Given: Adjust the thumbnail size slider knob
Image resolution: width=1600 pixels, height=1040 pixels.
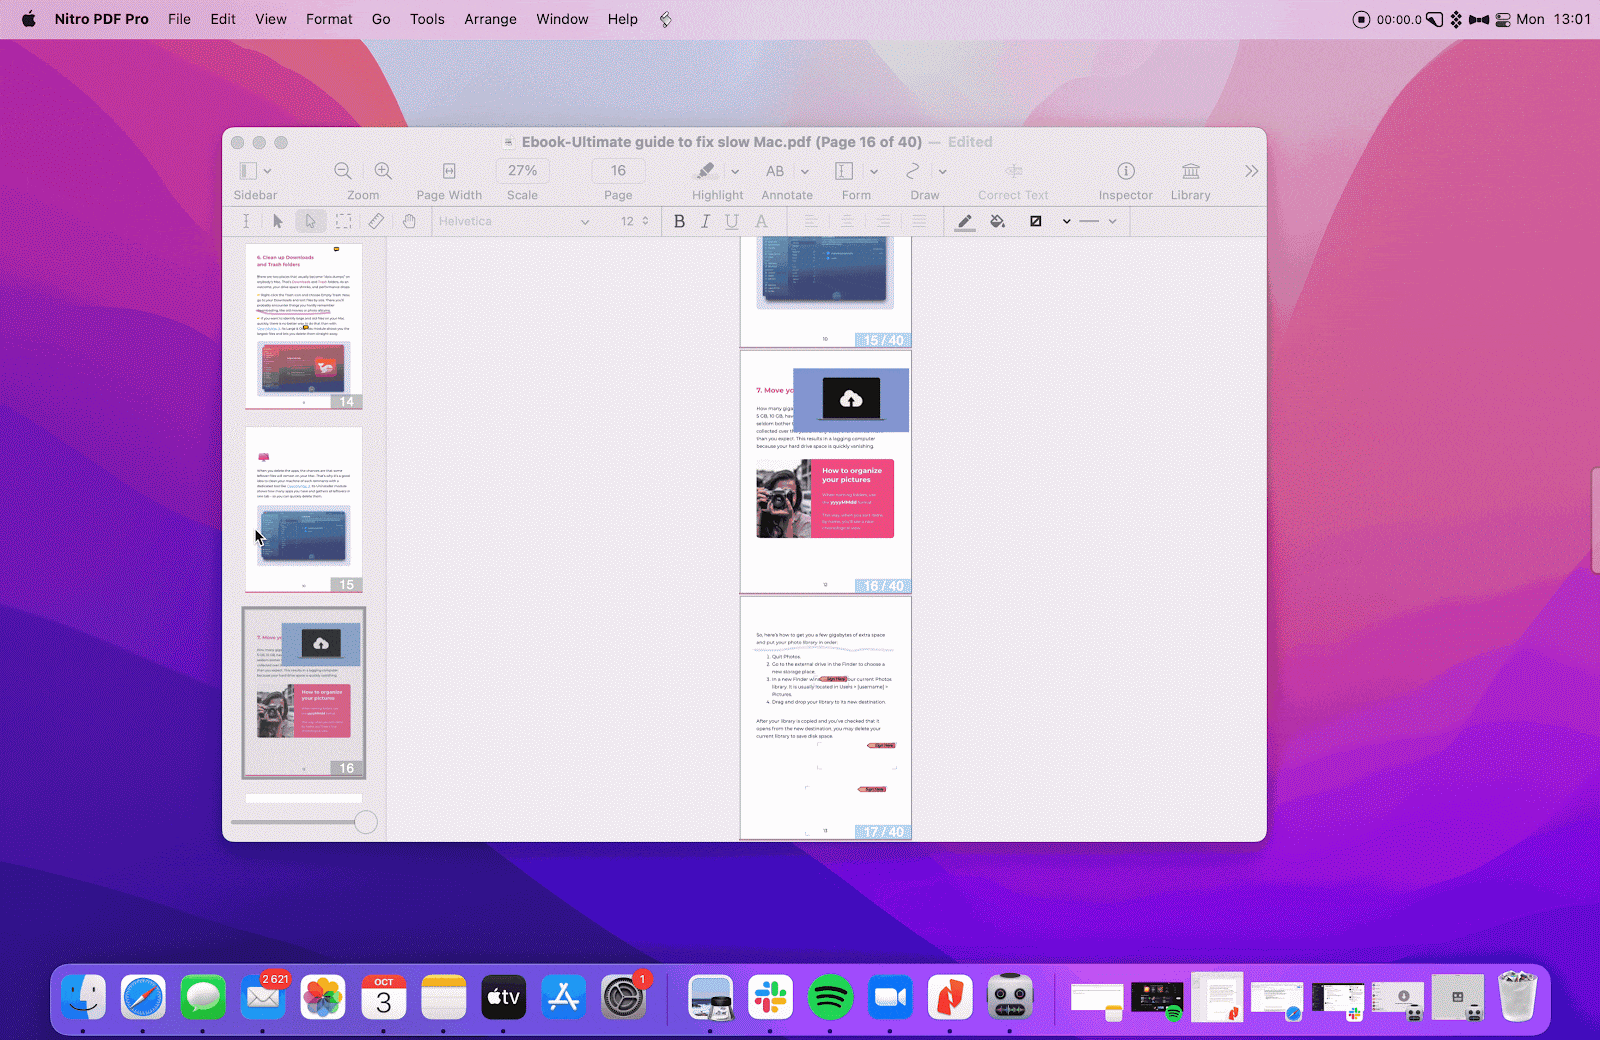Looking at the screenshot, I should [x=366, y=822].
